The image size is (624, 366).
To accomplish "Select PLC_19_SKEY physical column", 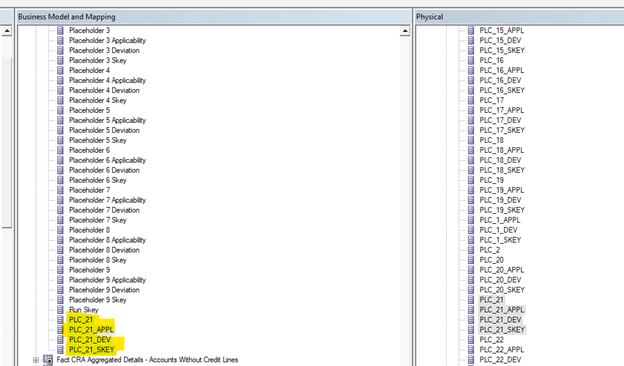I will 502,210.
